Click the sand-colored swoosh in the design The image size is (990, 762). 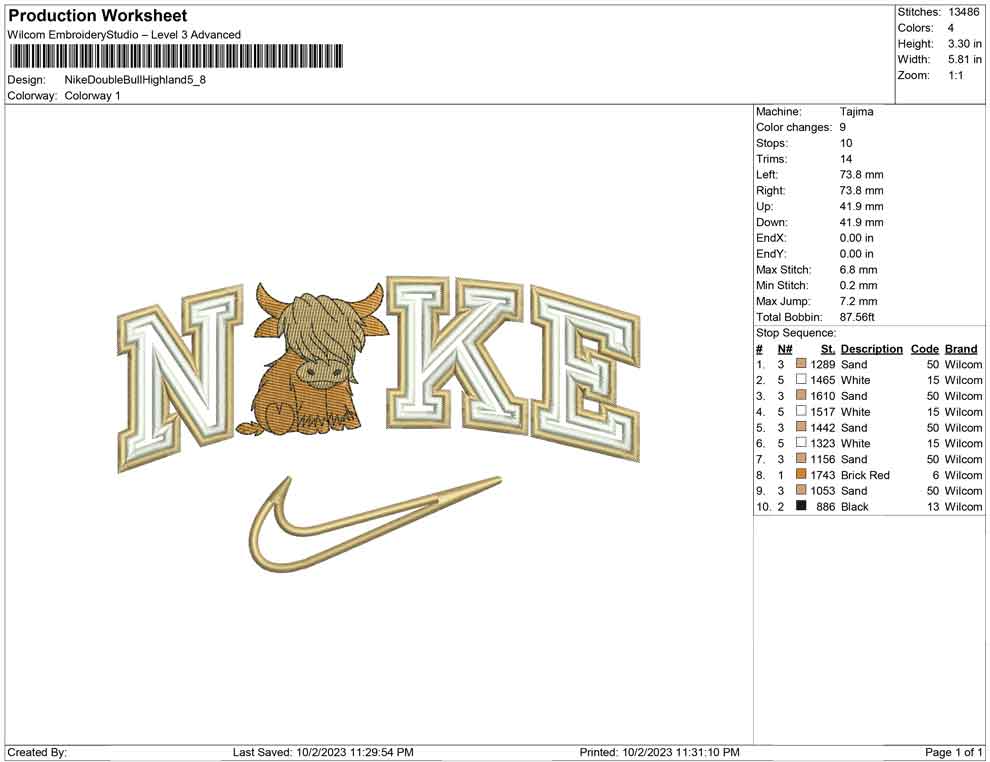pos(375,523)
